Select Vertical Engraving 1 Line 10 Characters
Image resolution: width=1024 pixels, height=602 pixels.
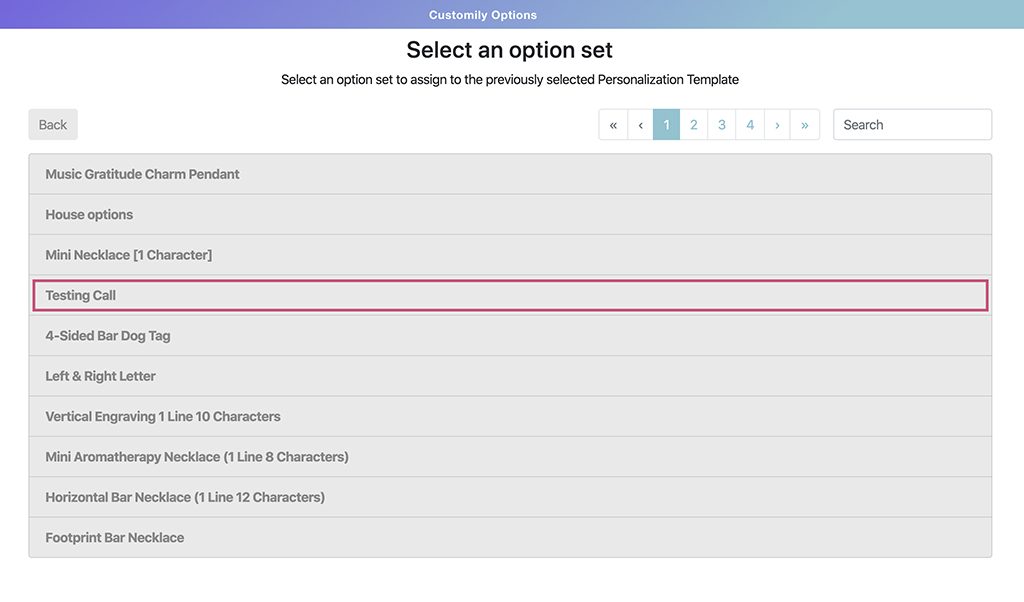510,417
